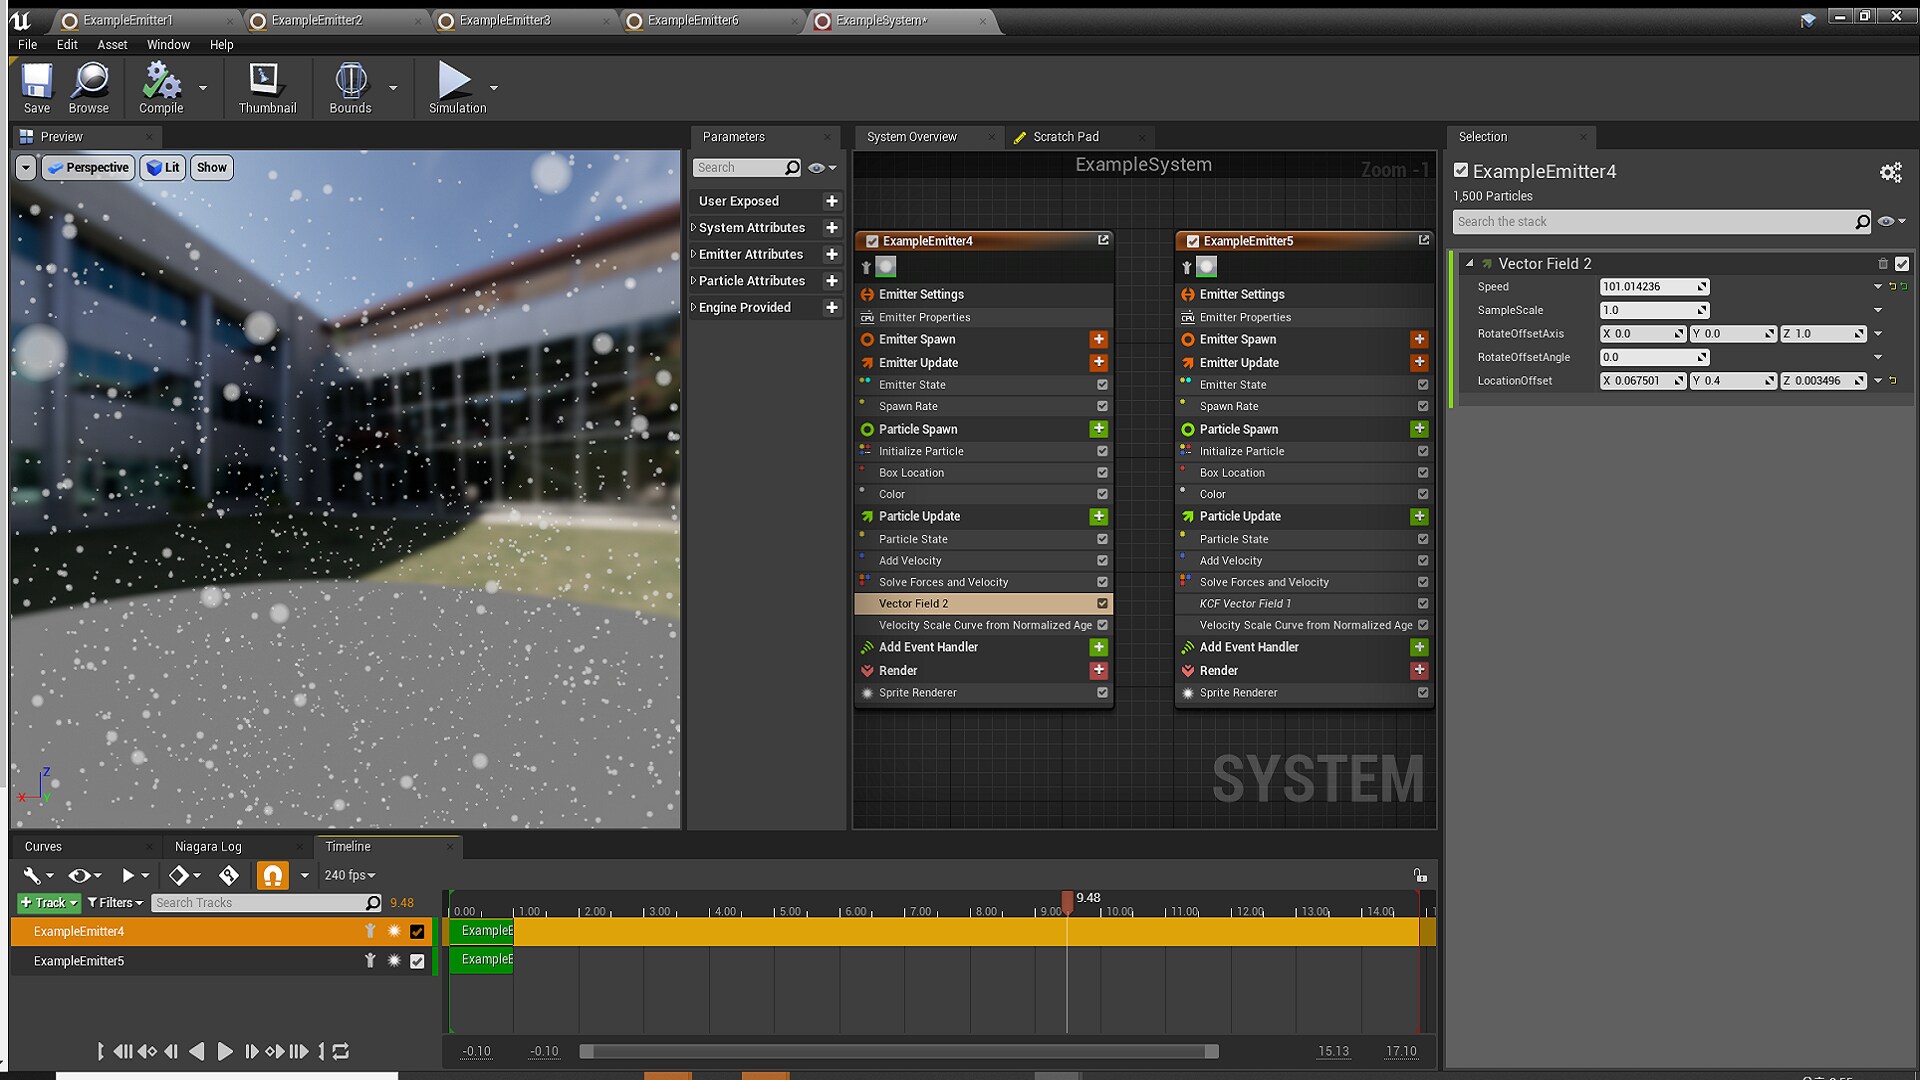Expand the System Attributes section

tap(693, 228)
